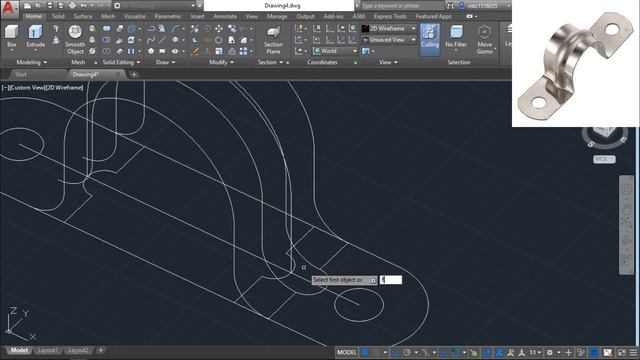Open the Surface ribbon tab
The image size is (640, 360).
pyautogui.click(x=82, y=16)
